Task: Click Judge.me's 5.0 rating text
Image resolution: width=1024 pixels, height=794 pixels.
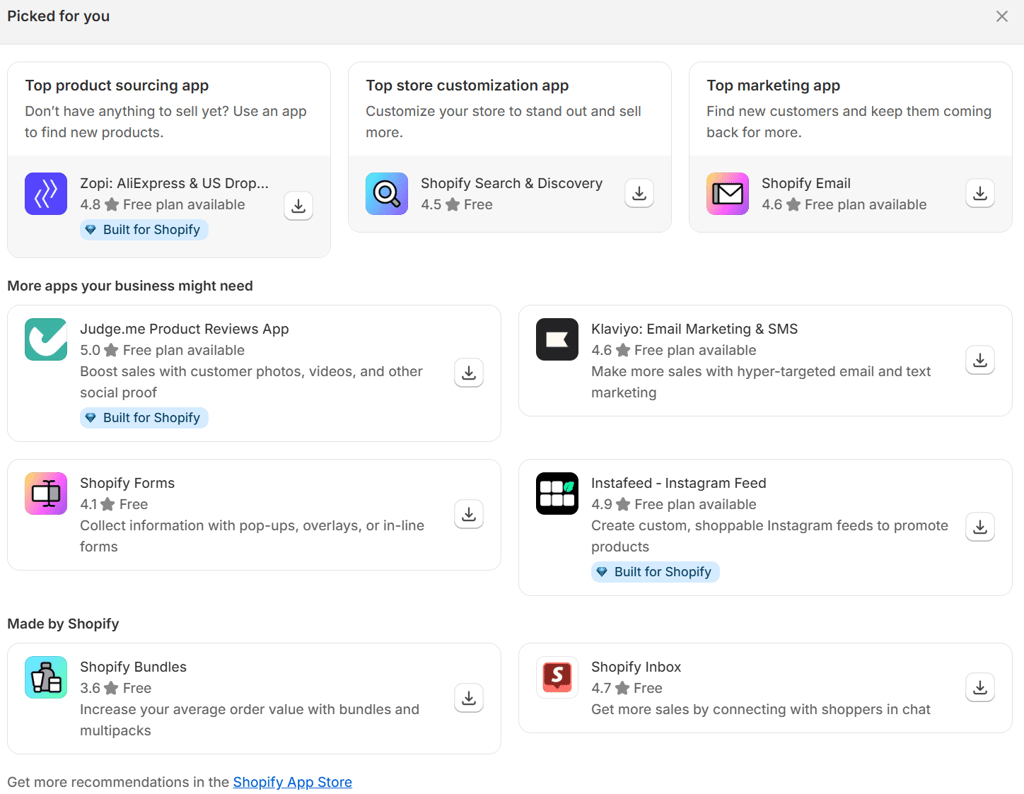Action: coord(163,351)
